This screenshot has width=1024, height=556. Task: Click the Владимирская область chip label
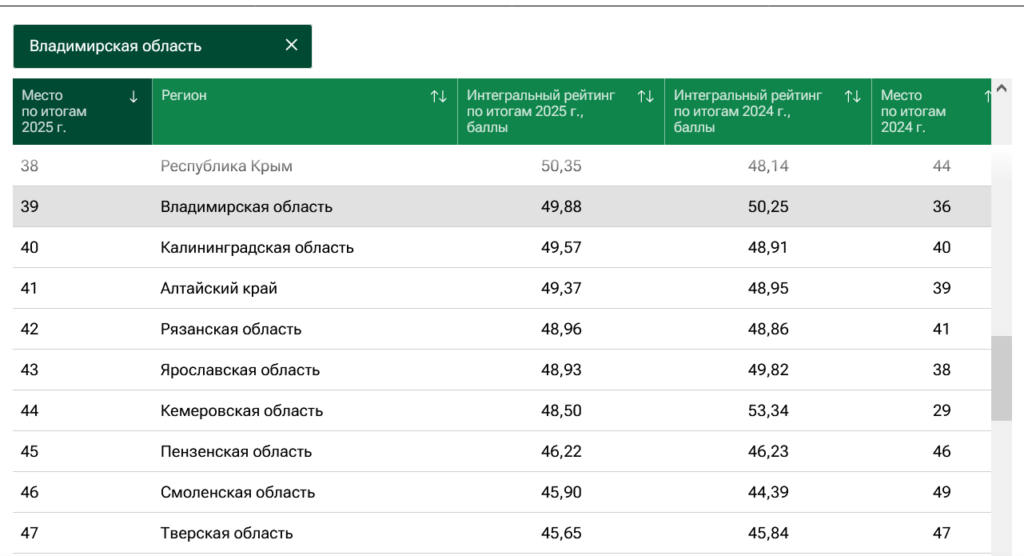tap(116, 46)
